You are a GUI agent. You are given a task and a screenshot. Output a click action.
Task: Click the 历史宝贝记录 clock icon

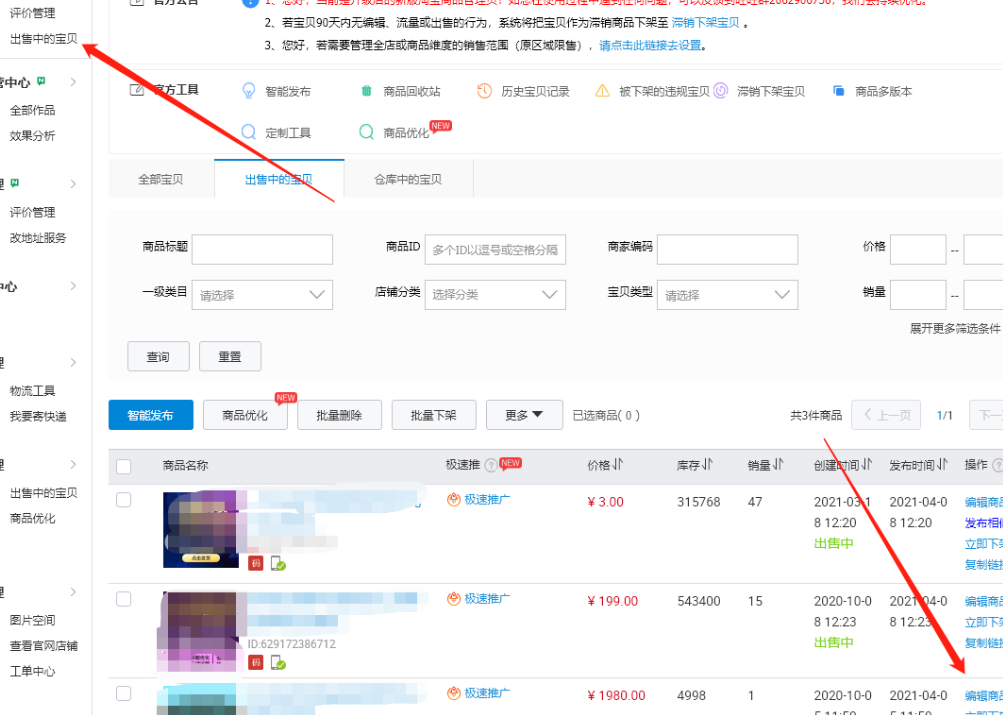click(x=484, y=91)
